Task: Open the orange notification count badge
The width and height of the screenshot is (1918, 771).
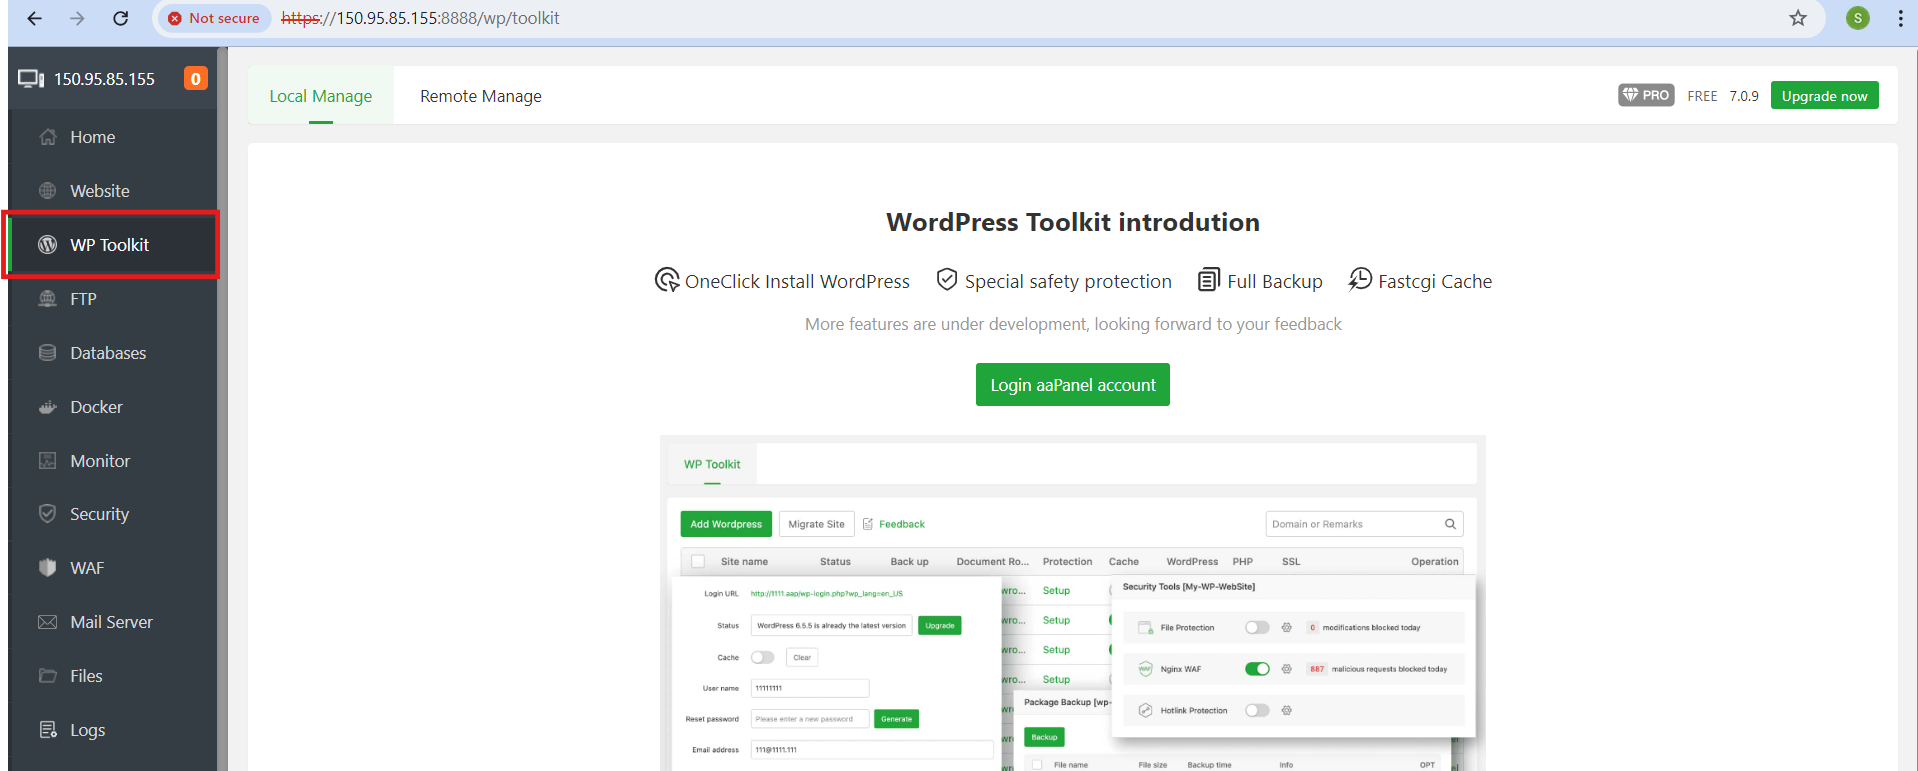Action: click(x=196, y=78)
